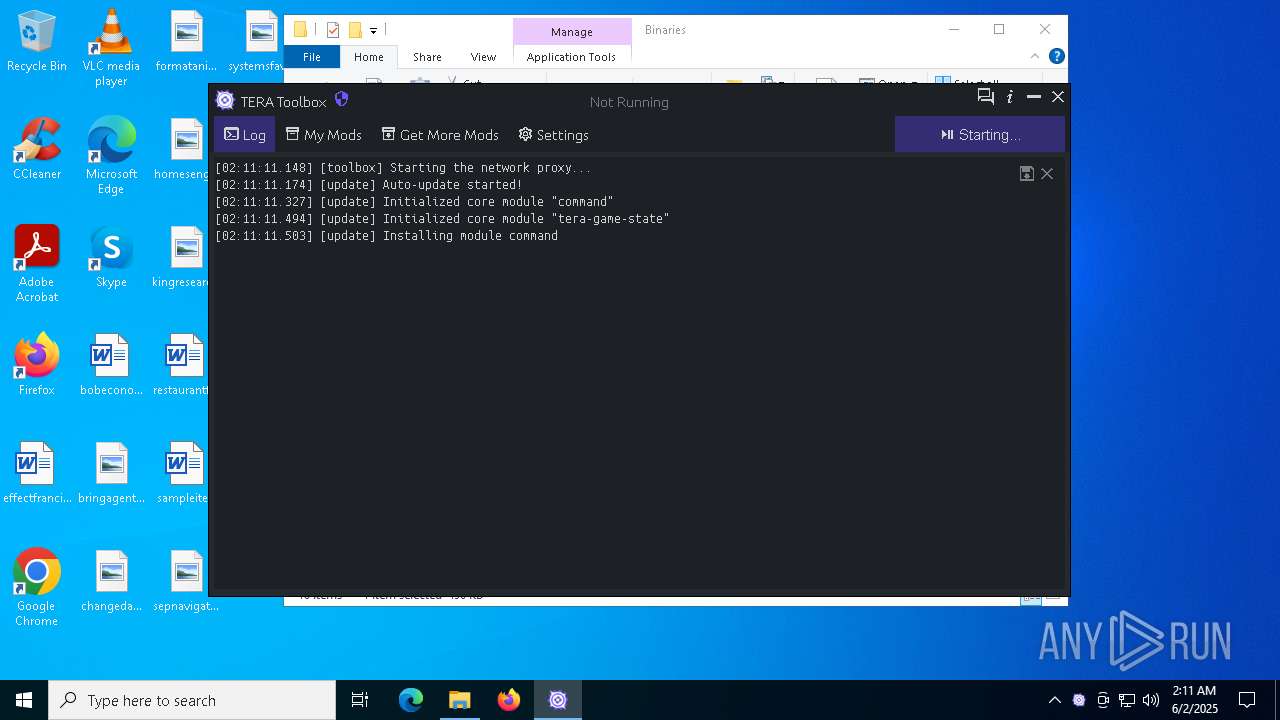
Task: Click the network icon in system tray
Action: (x=1127, y=700)
